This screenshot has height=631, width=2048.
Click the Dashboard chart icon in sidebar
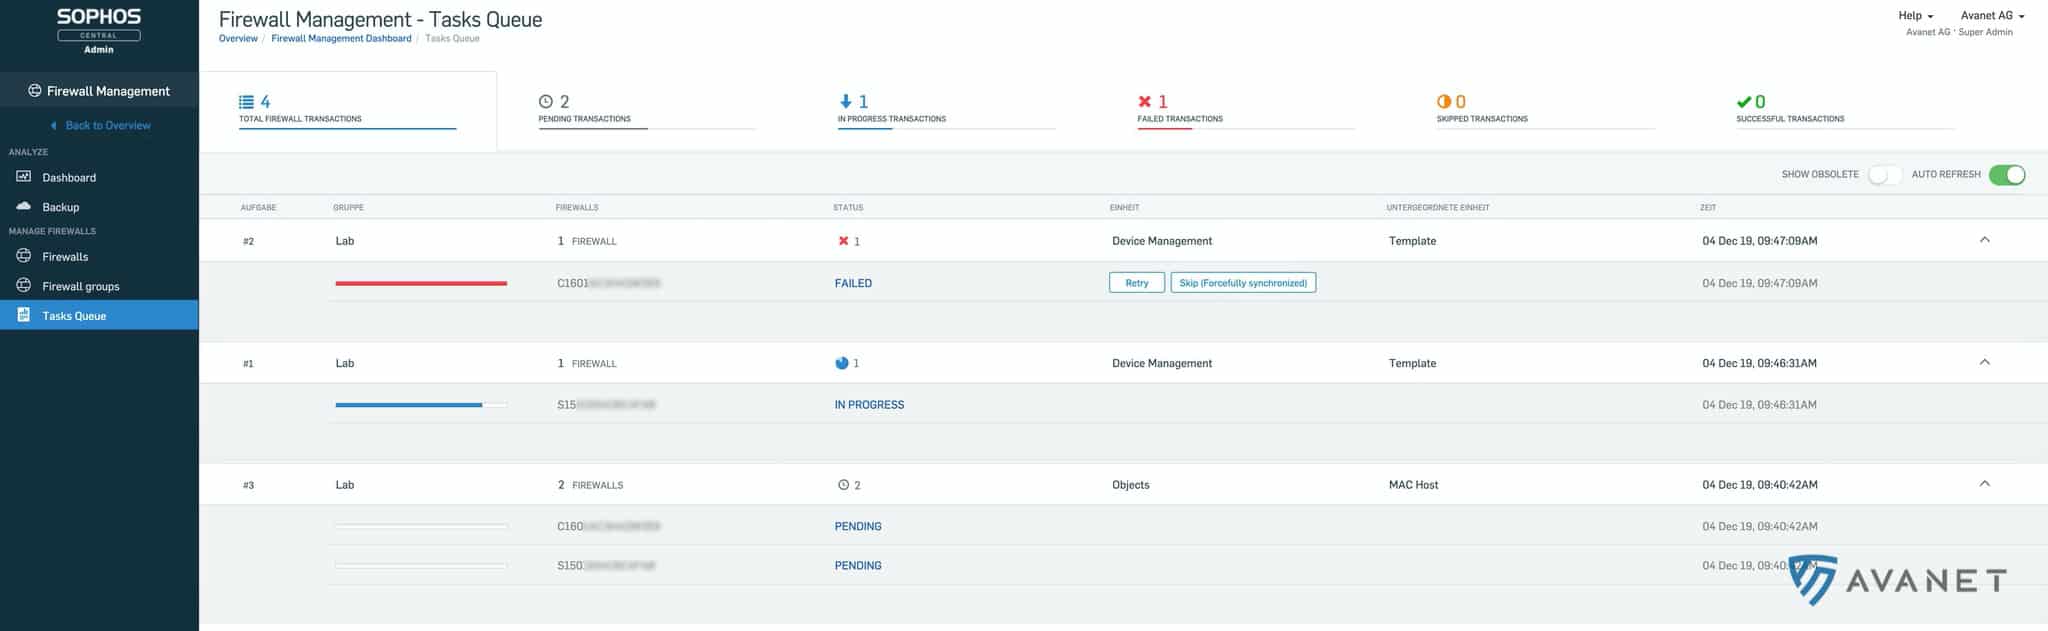24,177
